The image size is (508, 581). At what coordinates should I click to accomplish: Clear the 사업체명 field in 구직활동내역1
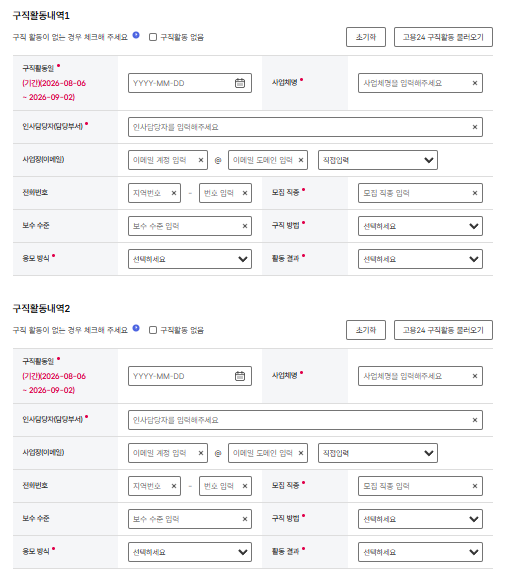[475, 83]
